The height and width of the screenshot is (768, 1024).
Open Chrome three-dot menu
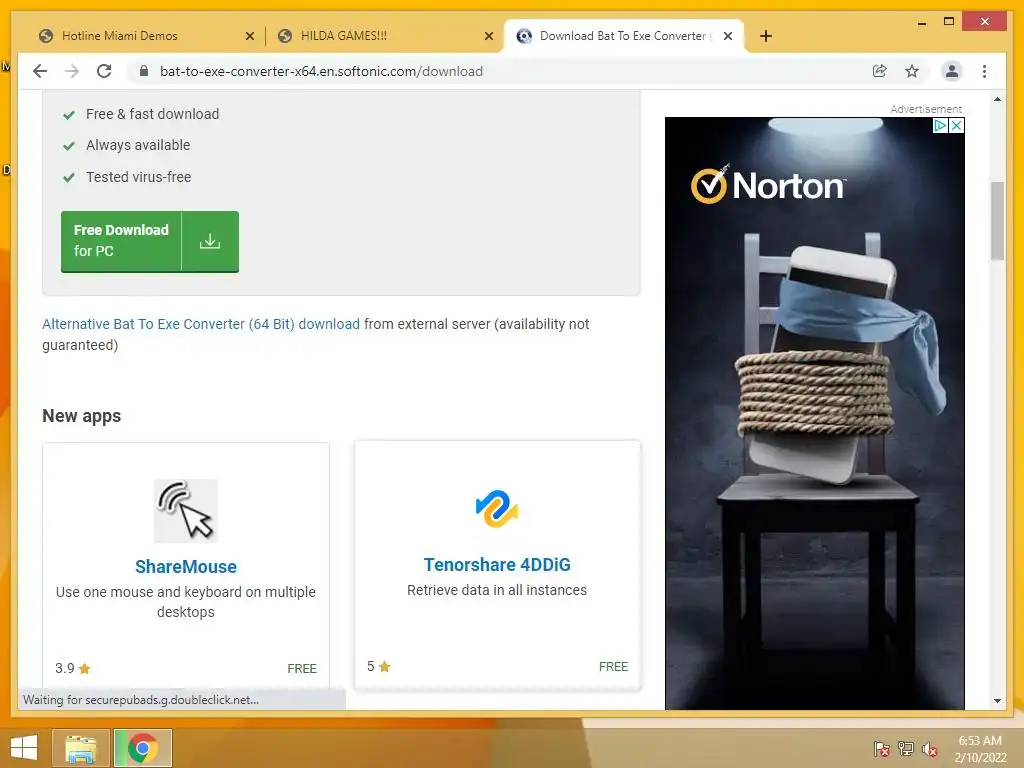click(x=984, y=71)
